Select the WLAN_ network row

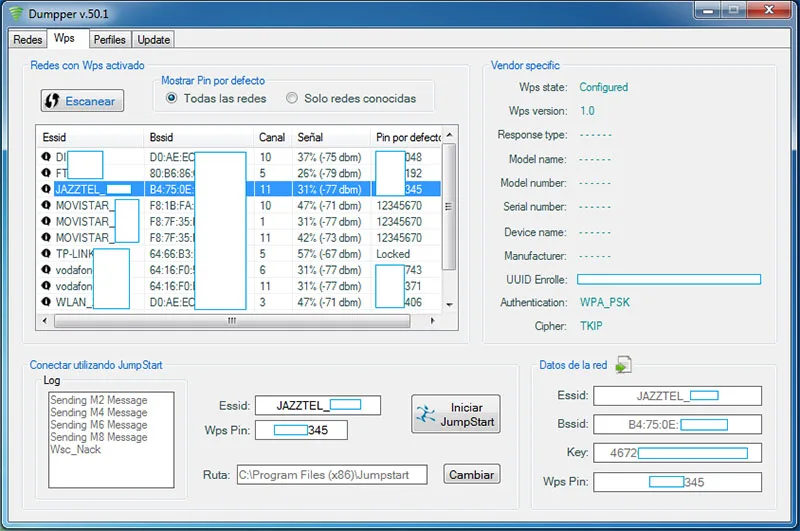click(x=239, y=302)
